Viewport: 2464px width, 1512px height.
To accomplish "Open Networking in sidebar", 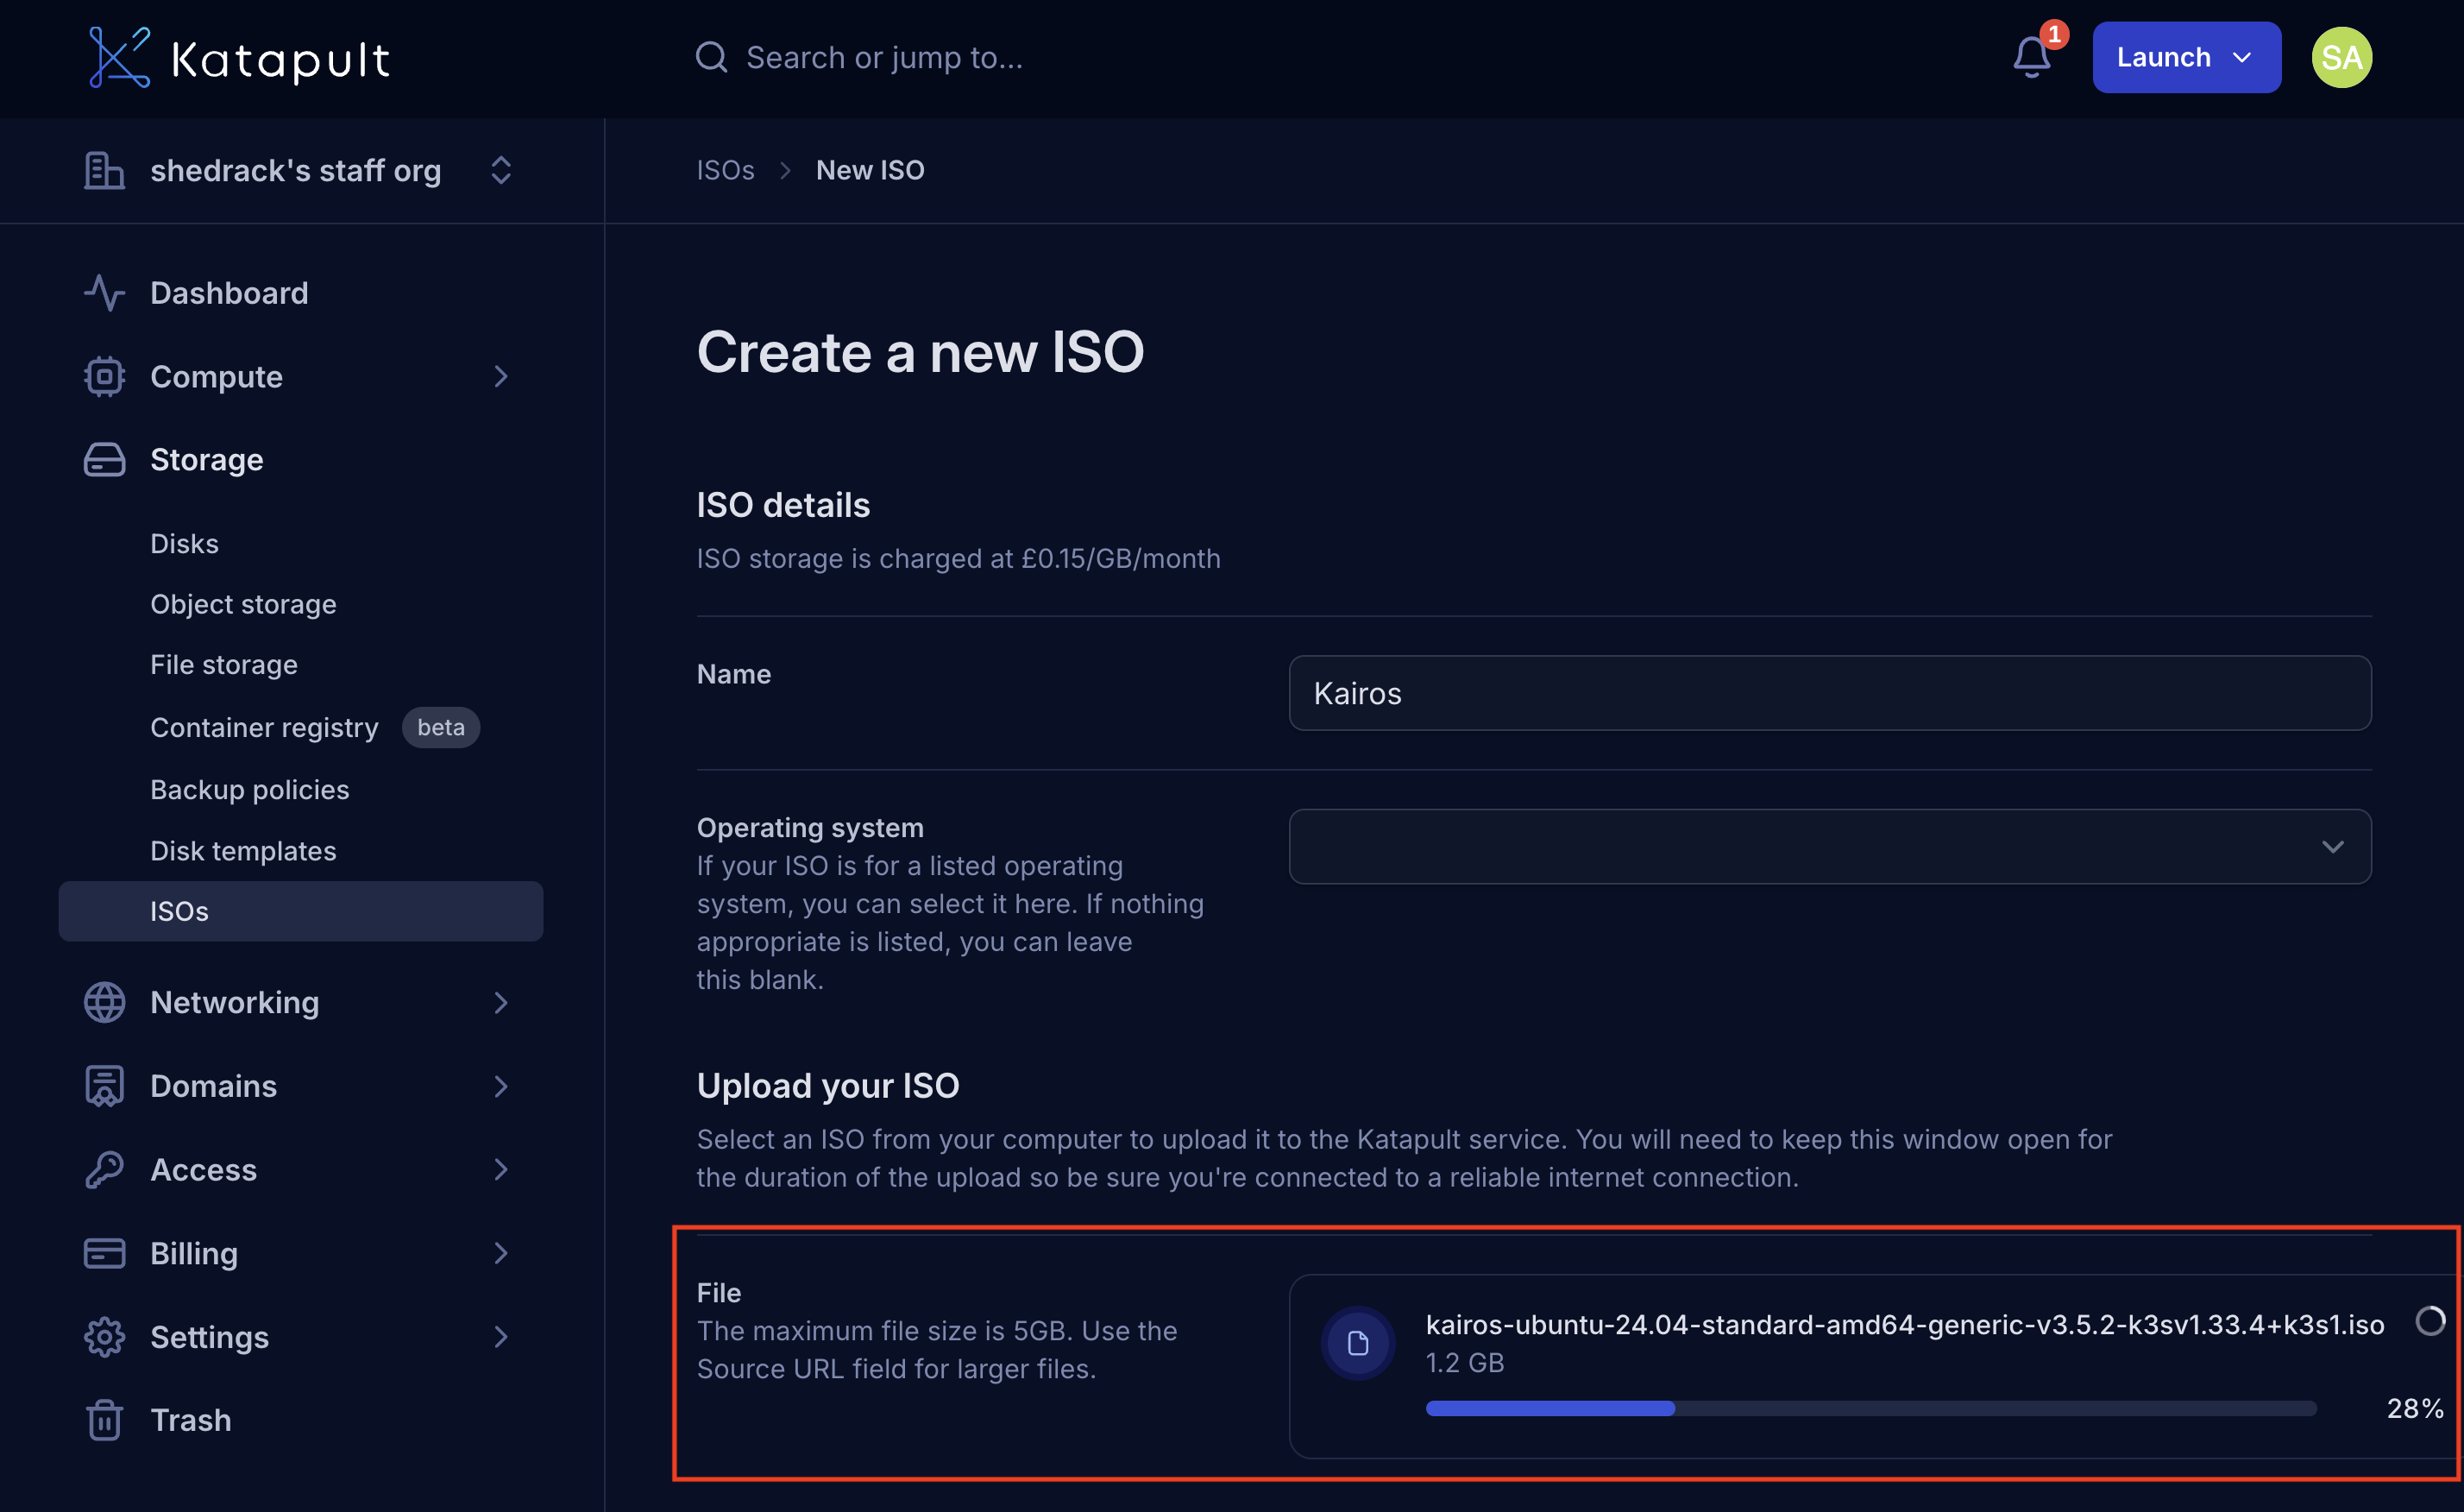I will pos(235,1003).
